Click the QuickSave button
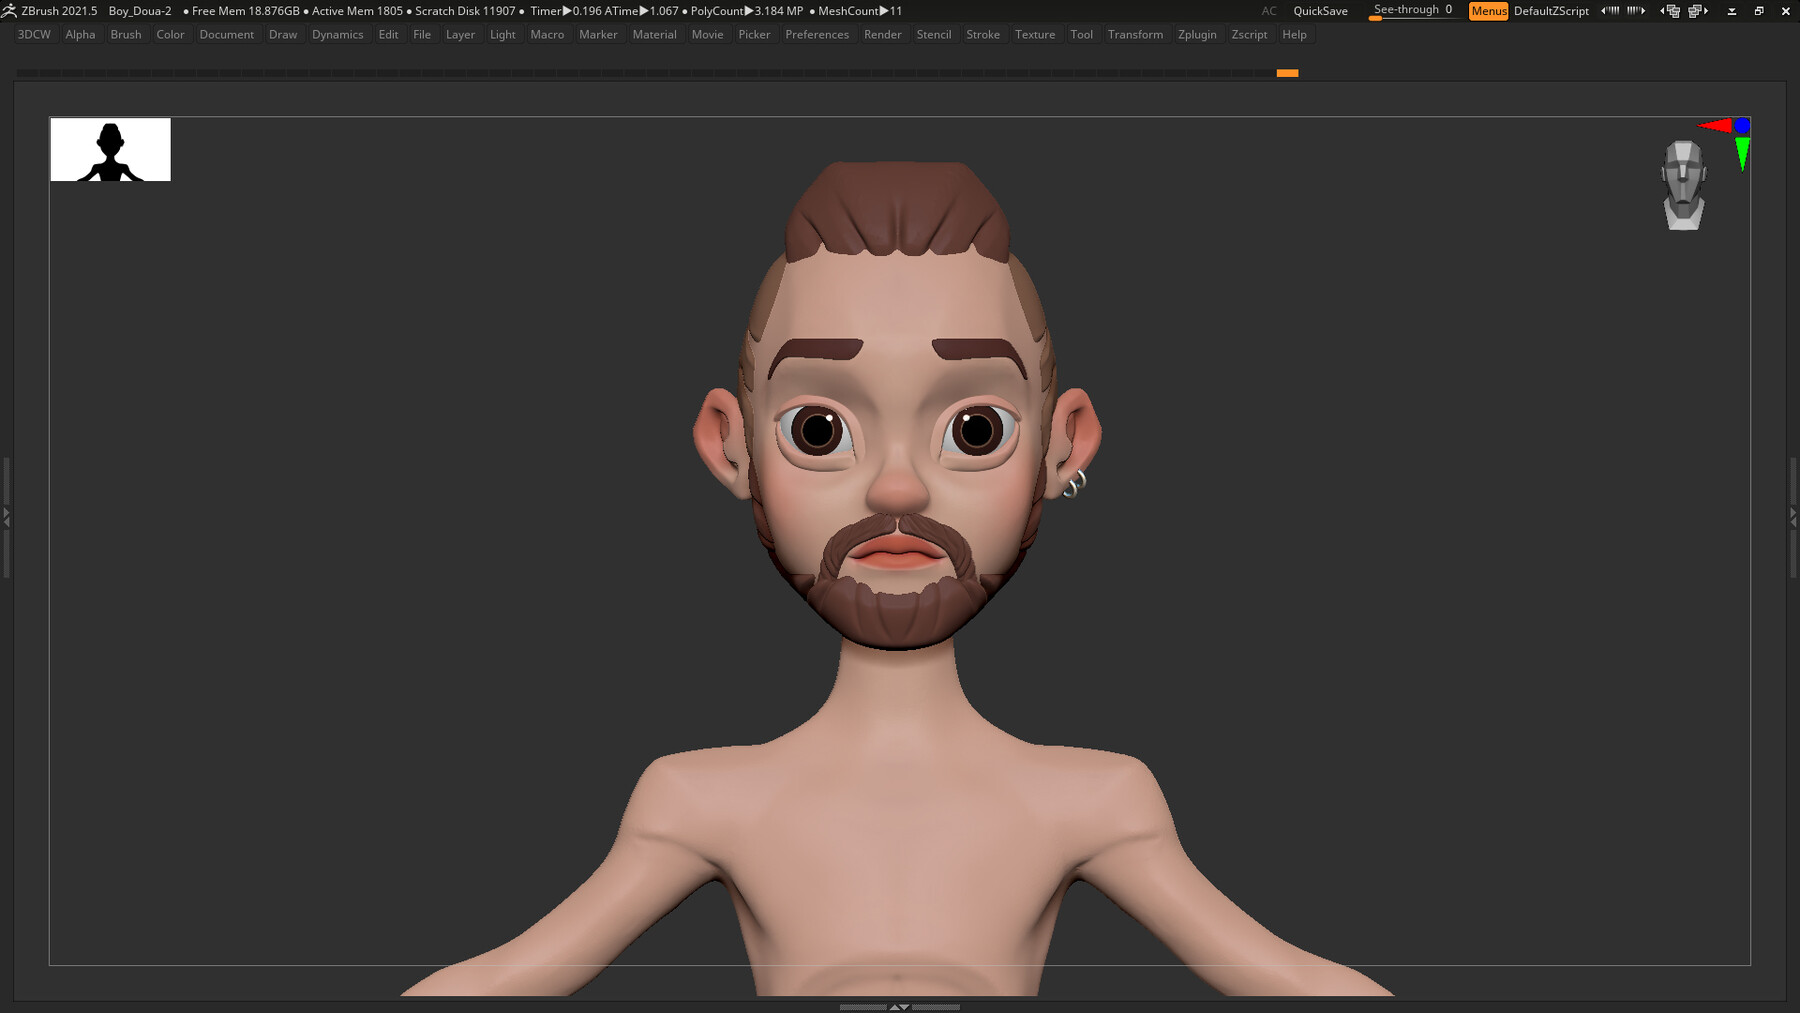 pyautogui.click(x=1320, y=11)
